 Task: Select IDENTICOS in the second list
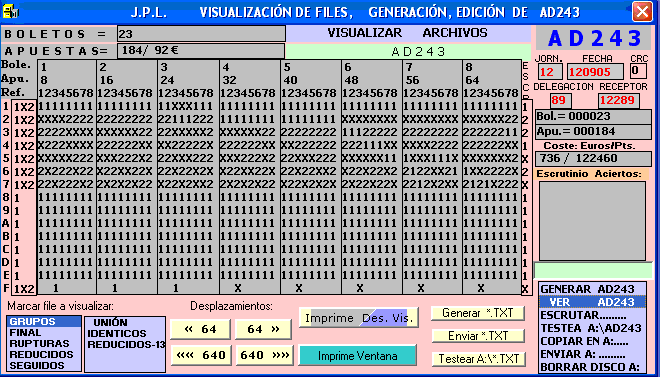pyautogui.click(x=117, y=334)
